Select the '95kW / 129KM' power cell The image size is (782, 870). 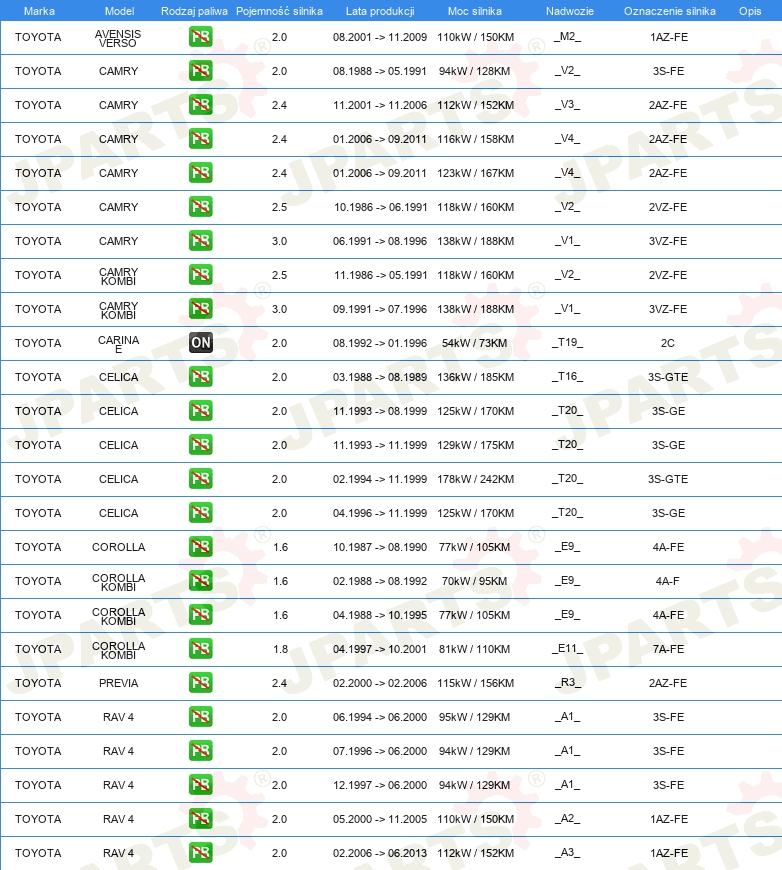click(475, 717)
